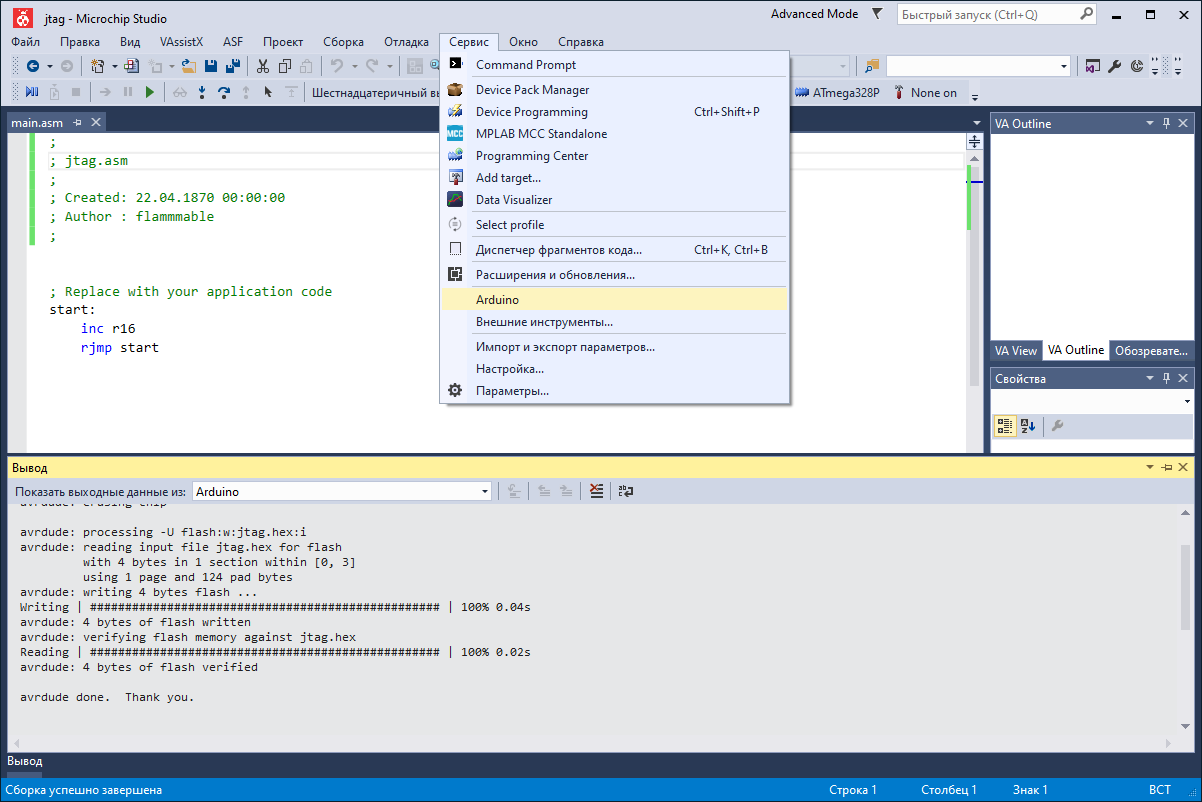Click the ATmega328P device chip button

click(x=837, y=92)
